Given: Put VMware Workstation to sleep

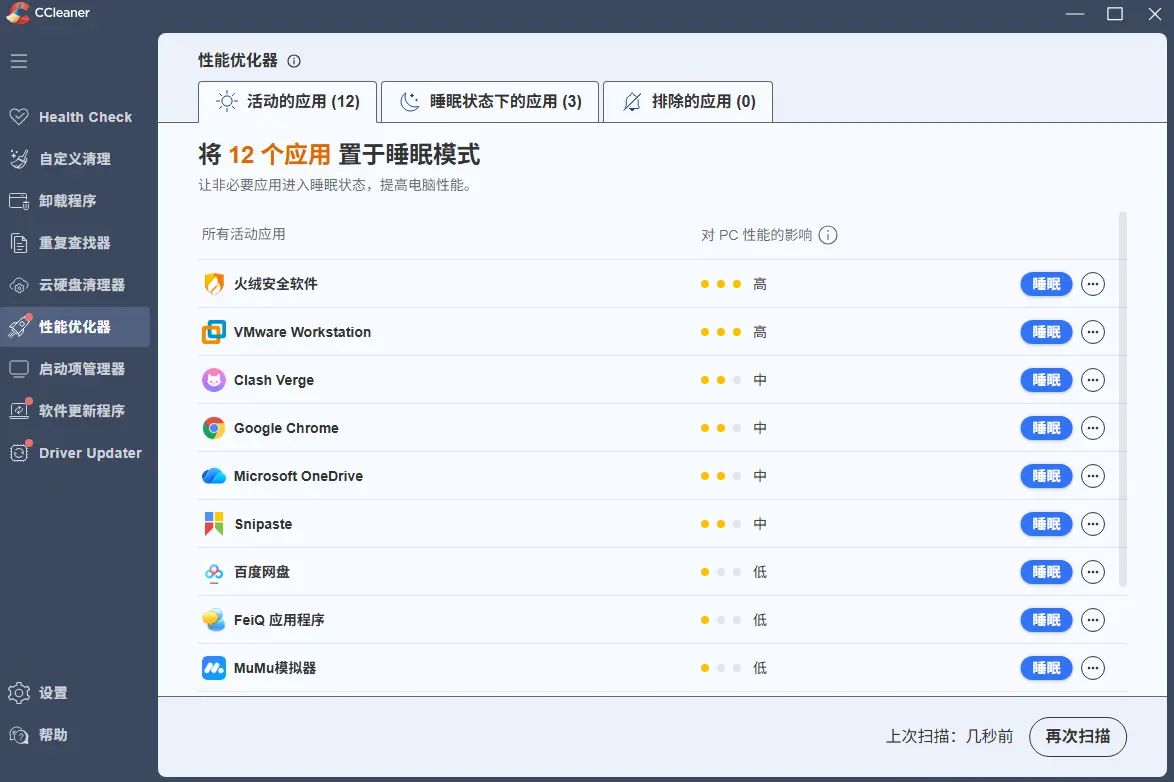Looking at the screenshot, I should [x=1046, y=332].
